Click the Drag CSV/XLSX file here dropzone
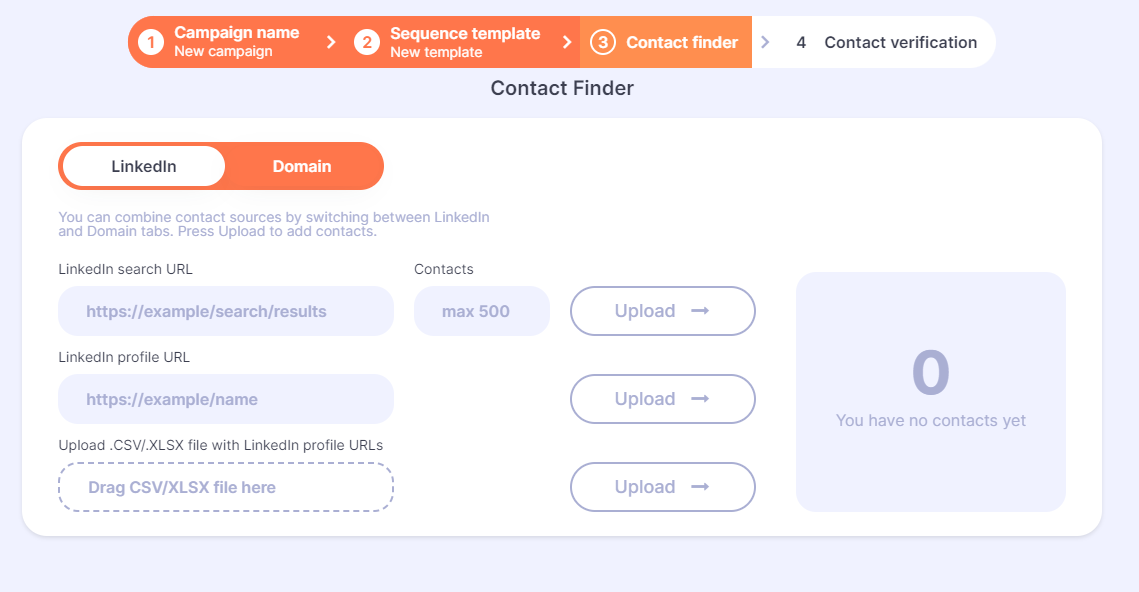Screen dimensions: 1139x592 pyautogui.click(x=226, y=487)
